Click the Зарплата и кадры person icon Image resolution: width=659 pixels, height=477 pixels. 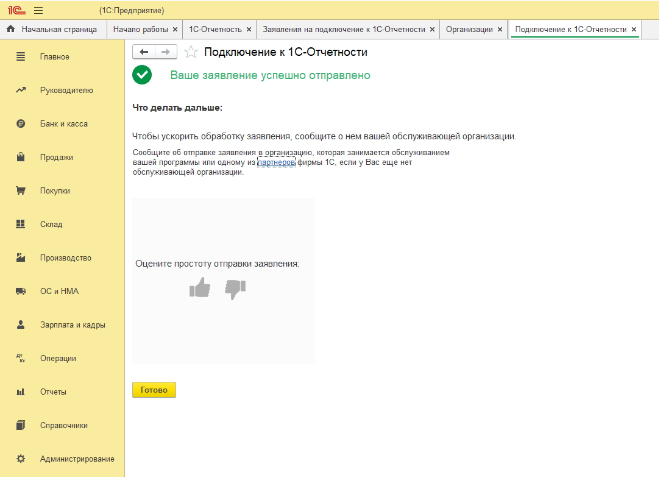pyautogui.click(x=21, y=324)
